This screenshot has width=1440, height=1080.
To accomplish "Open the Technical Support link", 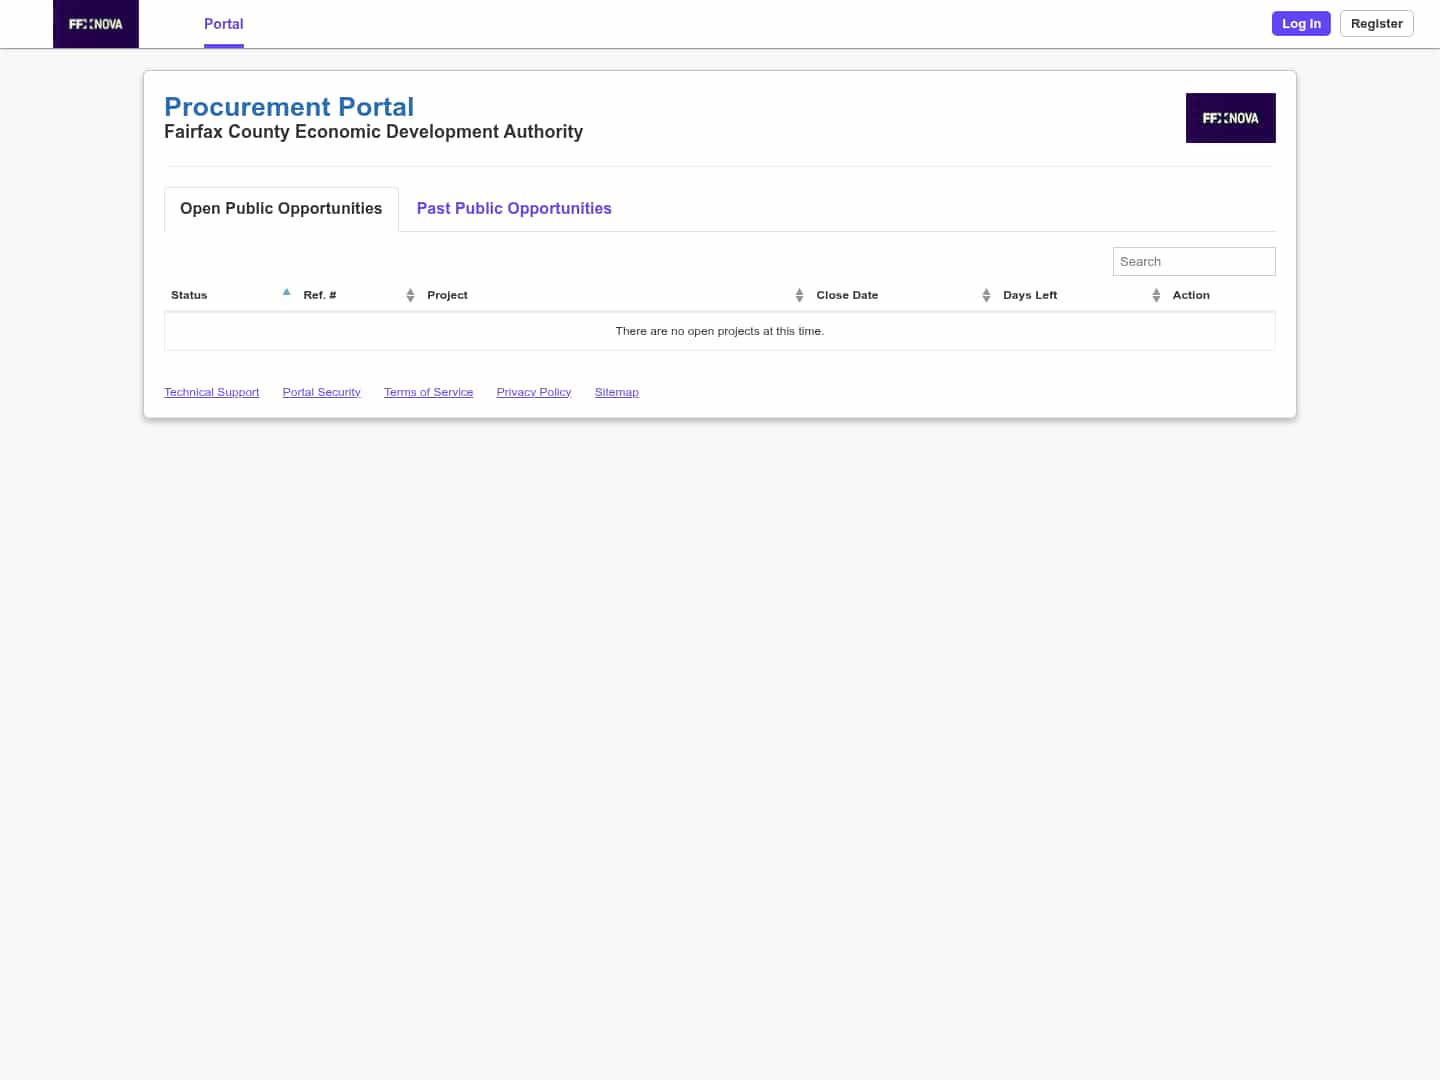I will click(x=212, y=392).
